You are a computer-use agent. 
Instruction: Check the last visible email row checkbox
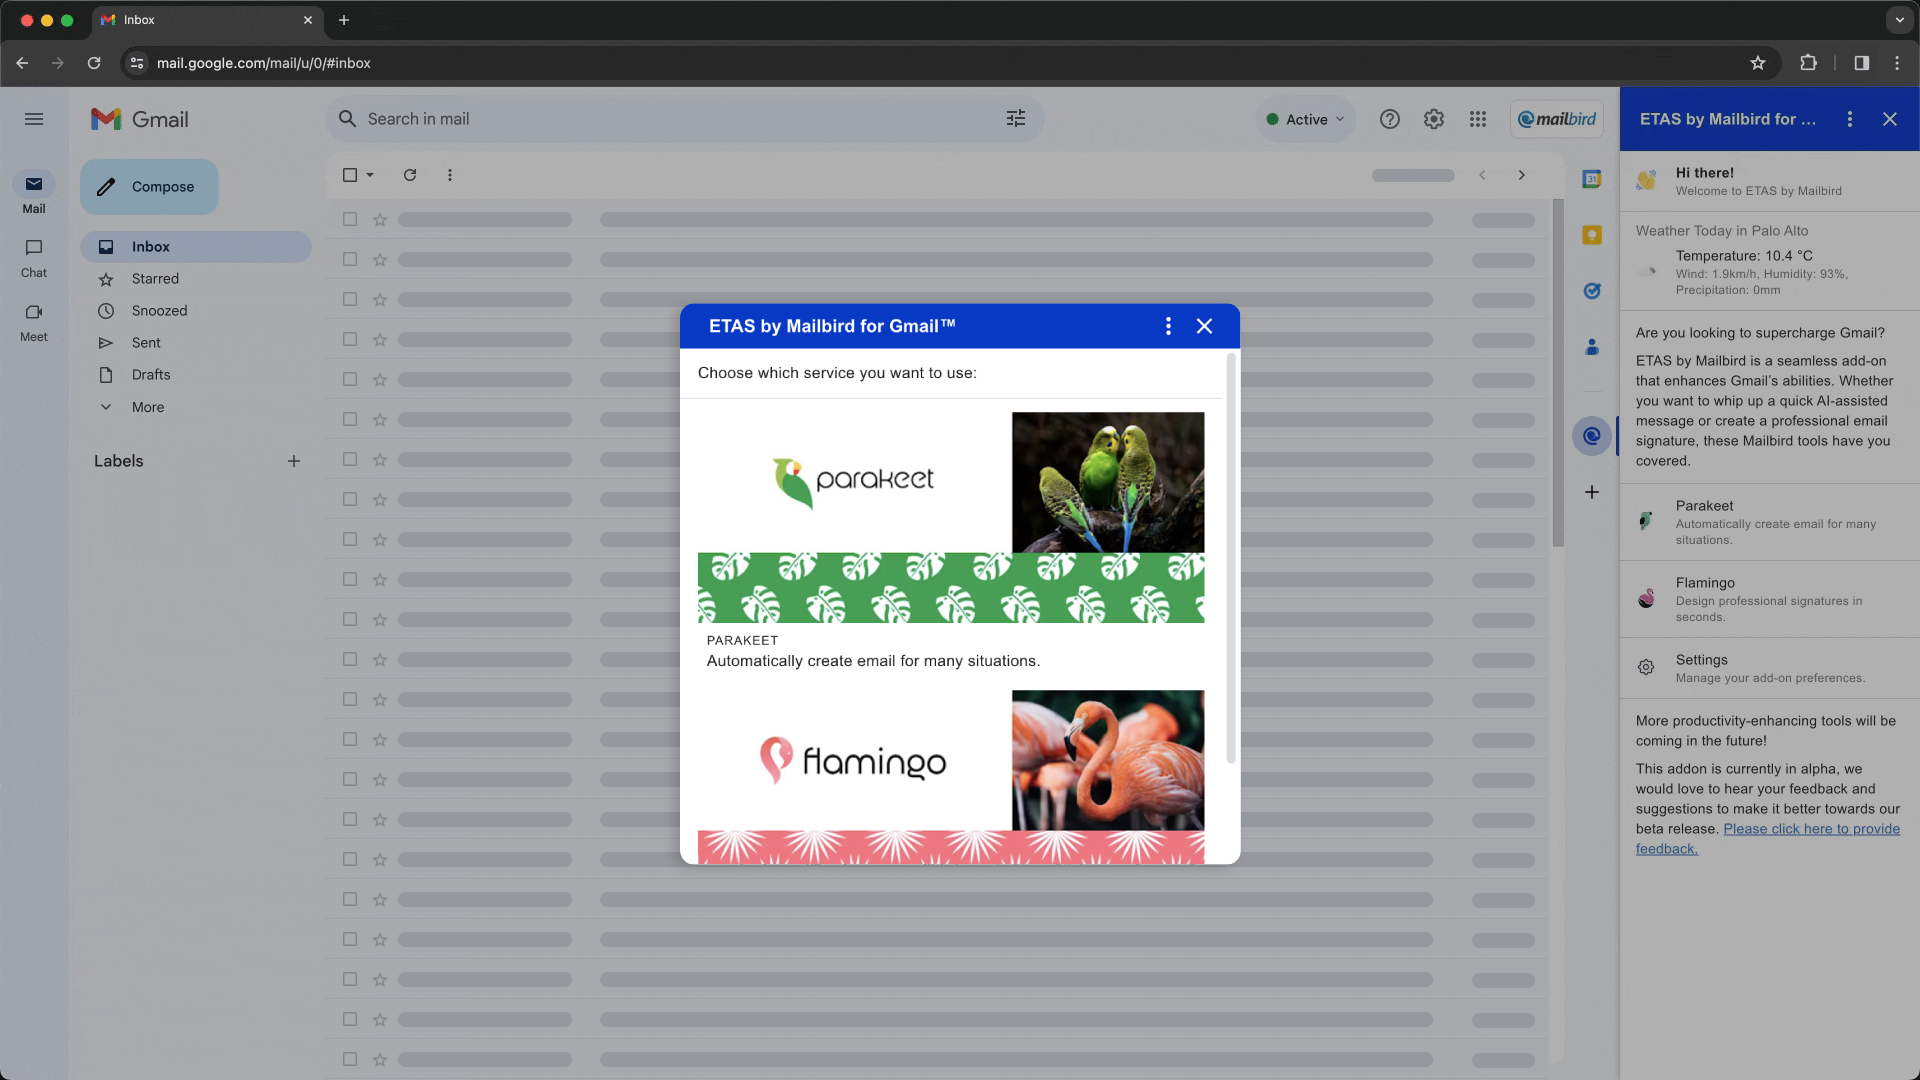click(350, 1059)
